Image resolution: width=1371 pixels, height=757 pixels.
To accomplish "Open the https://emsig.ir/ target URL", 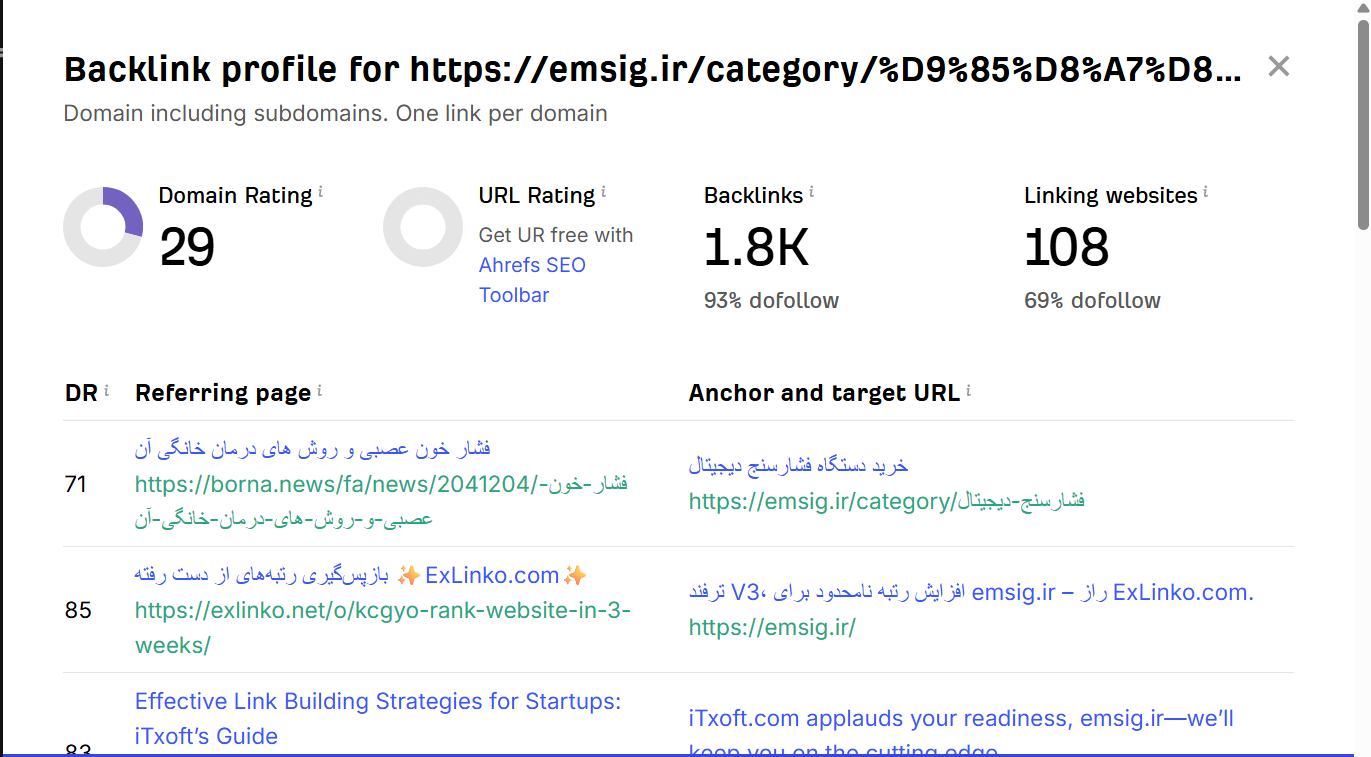I will [x=772, y=627].
